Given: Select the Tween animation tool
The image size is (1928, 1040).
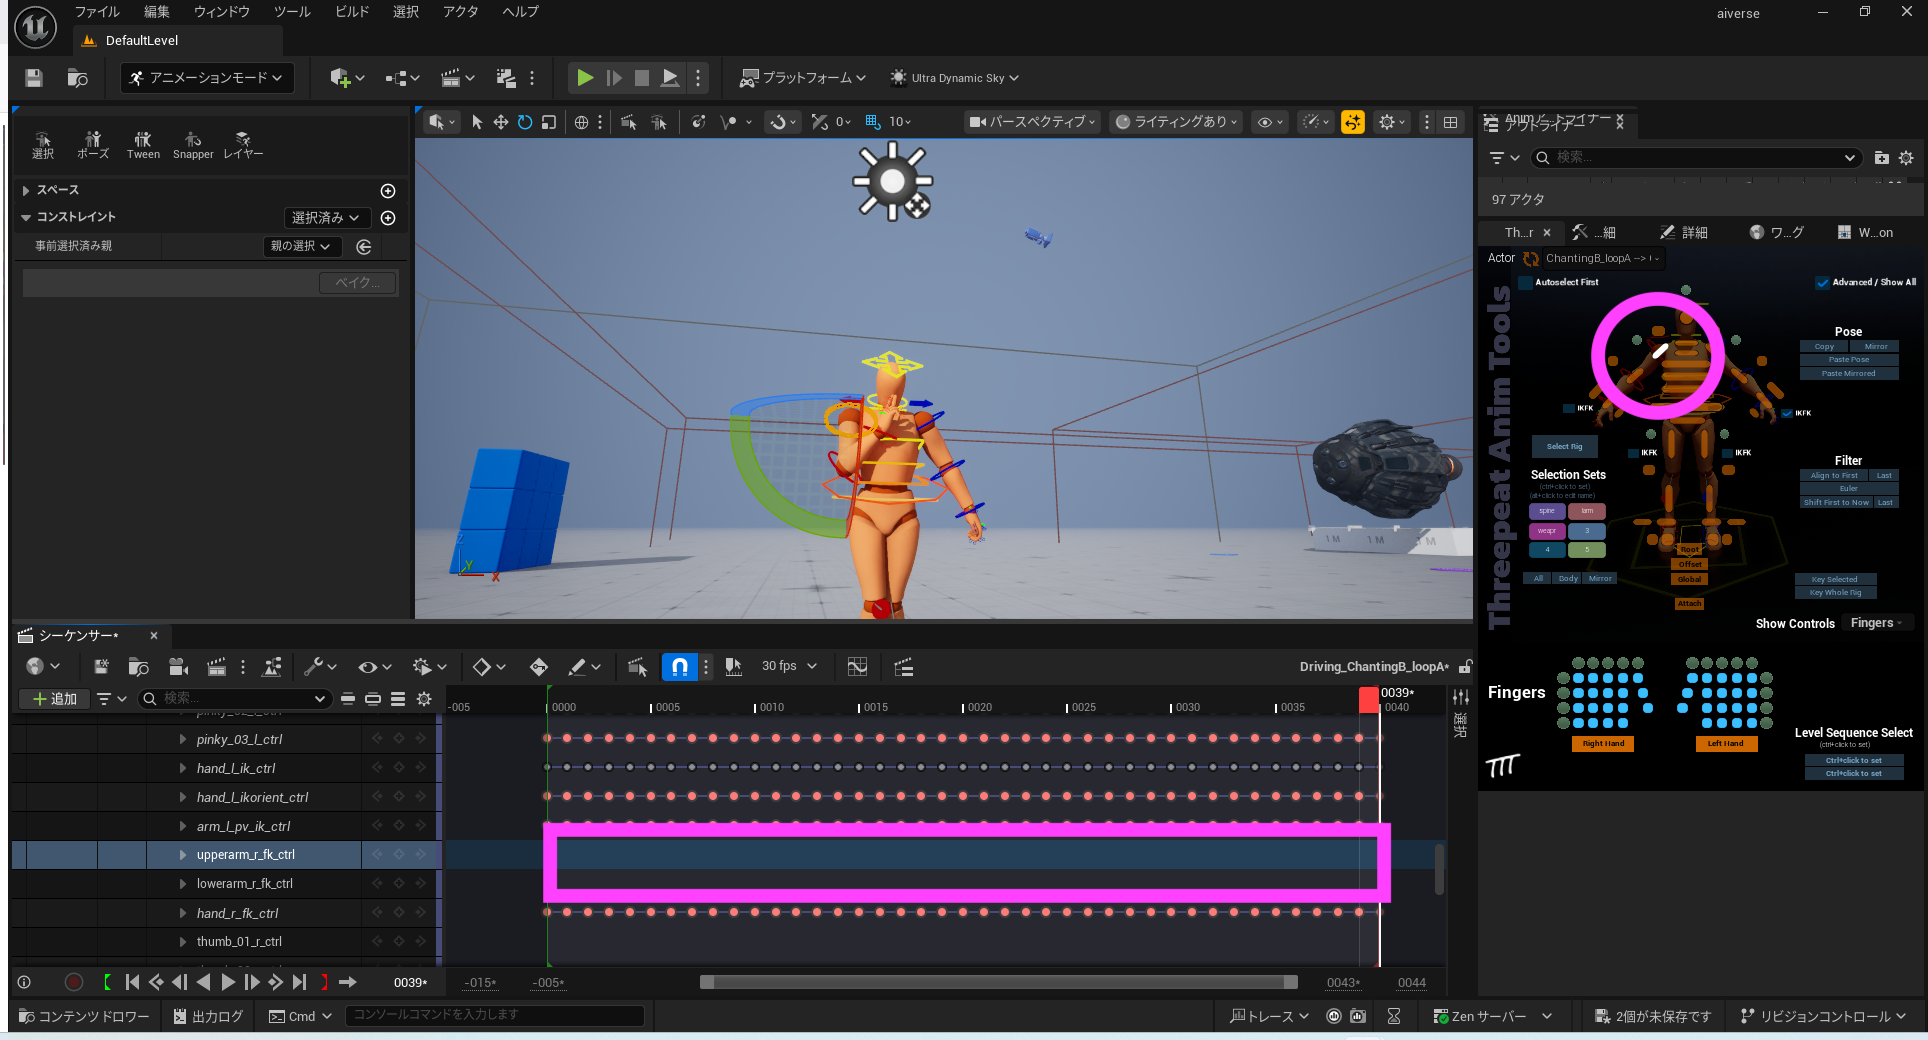Looking at the screenshot, I should tap(143, 145).
